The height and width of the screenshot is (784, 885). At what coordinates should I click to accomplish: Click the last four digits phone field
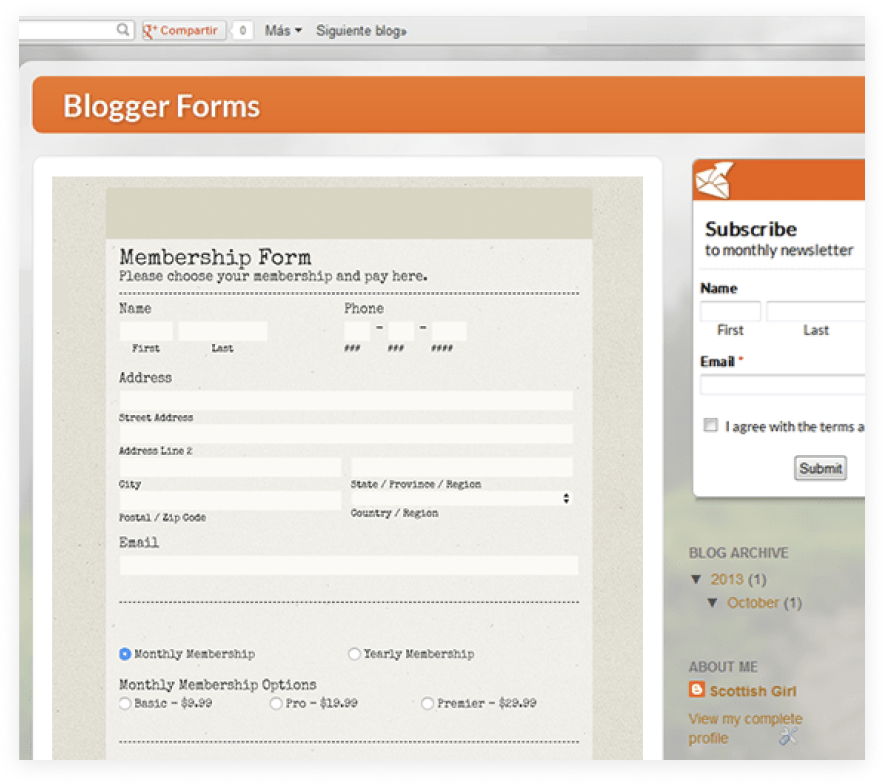449,331
